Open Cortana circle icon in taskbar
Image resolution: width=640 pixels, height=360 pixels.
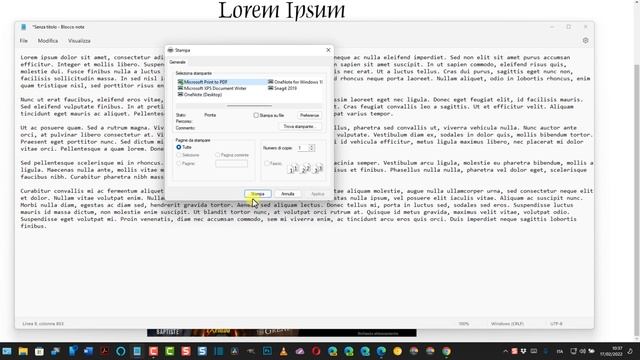pyautogui.click(x=121, y=351)
